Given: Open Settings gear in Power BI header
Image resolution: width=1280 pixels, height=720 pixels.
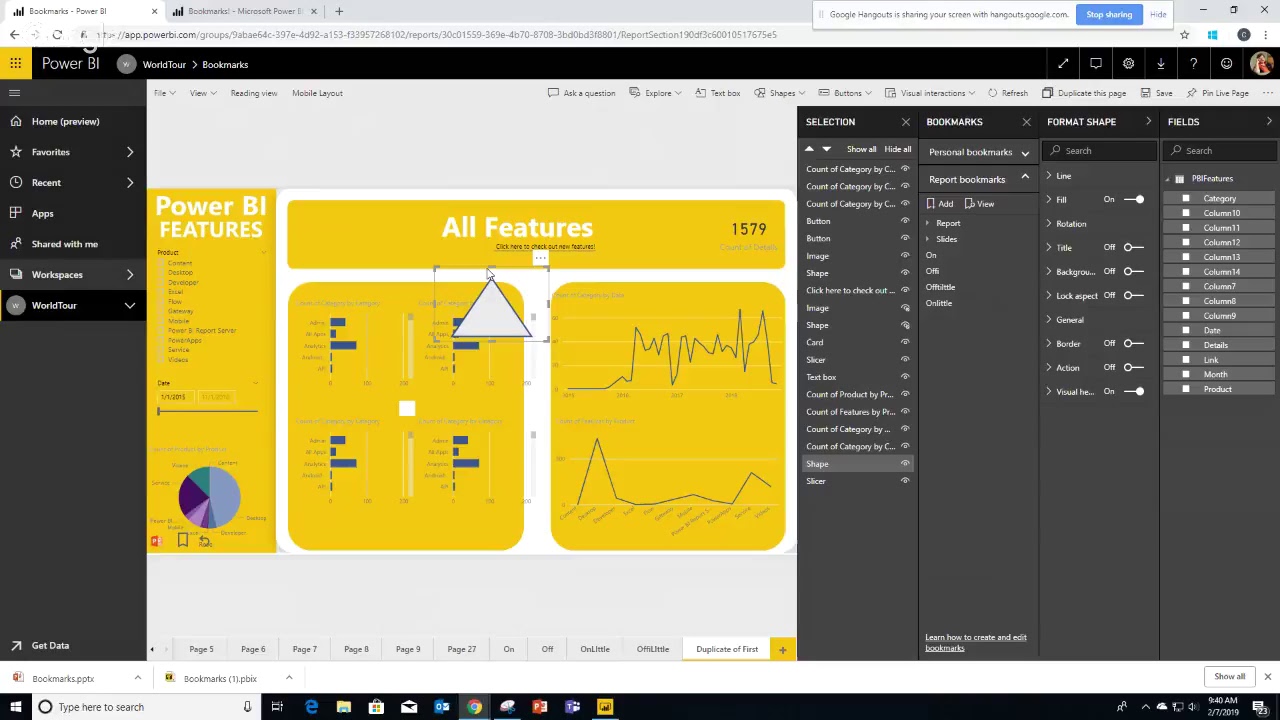Looking at the screenshot, I should 1128,64.
